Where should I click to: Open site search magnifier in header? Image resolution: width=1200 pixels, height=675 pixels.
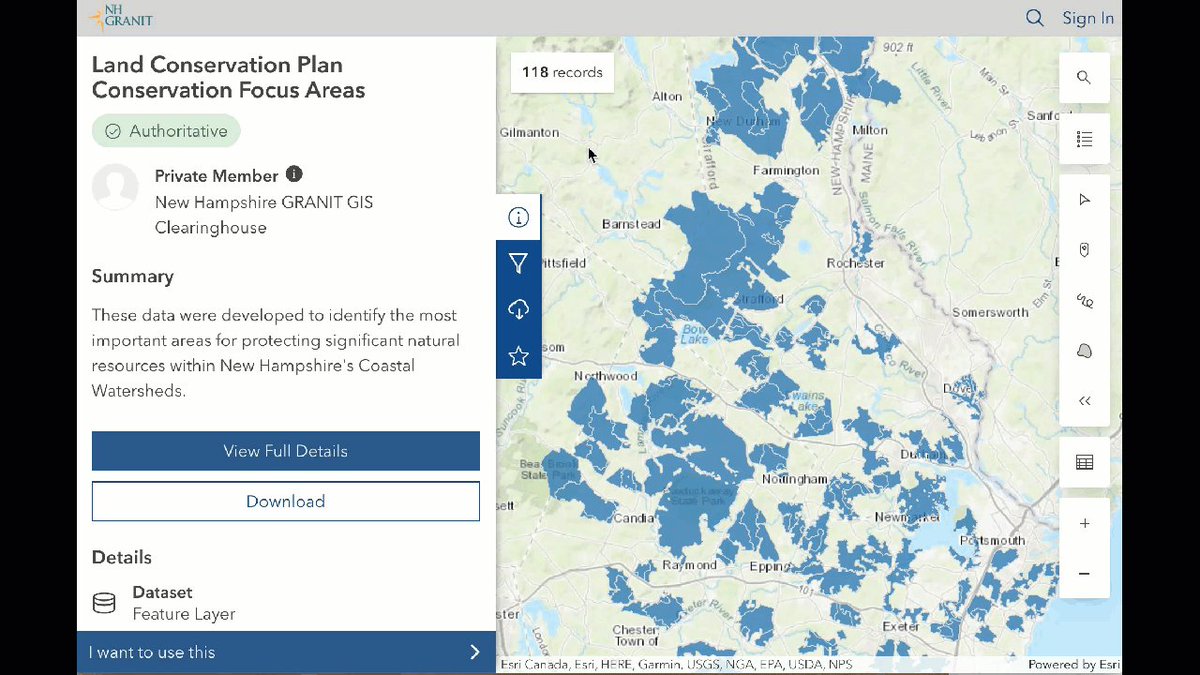(1035, 18)
